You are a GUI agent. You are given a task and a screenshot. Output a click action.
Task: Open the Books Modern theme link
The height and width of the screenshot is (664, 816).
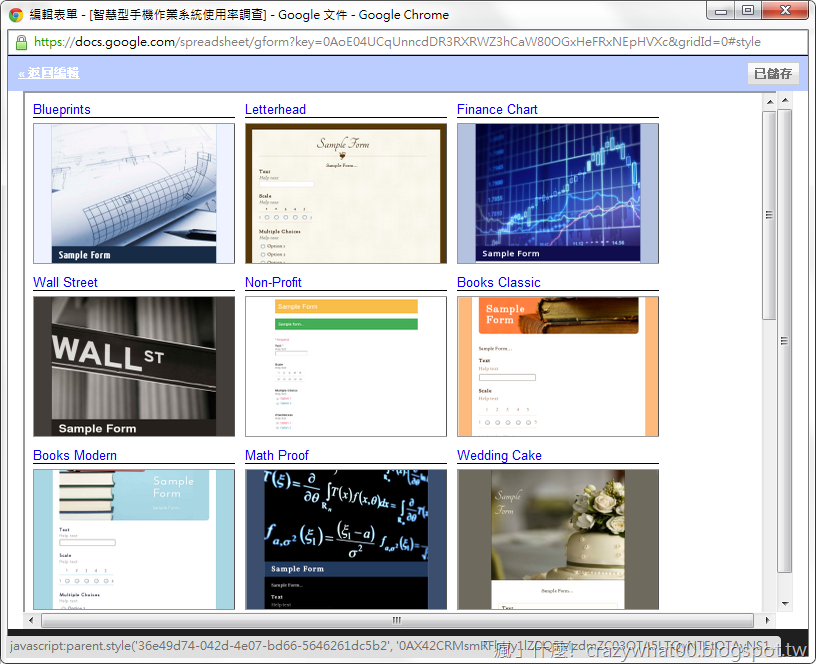(74, 455)
